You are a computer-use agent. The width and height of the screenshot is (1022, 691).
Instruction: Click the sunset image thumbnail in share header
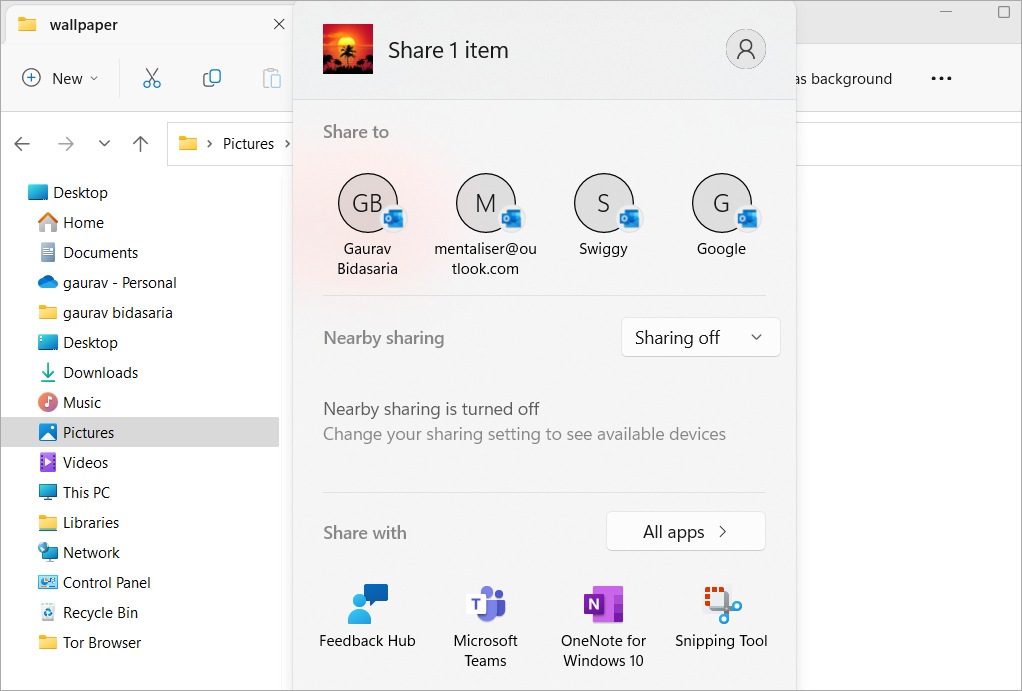(348, 49)
